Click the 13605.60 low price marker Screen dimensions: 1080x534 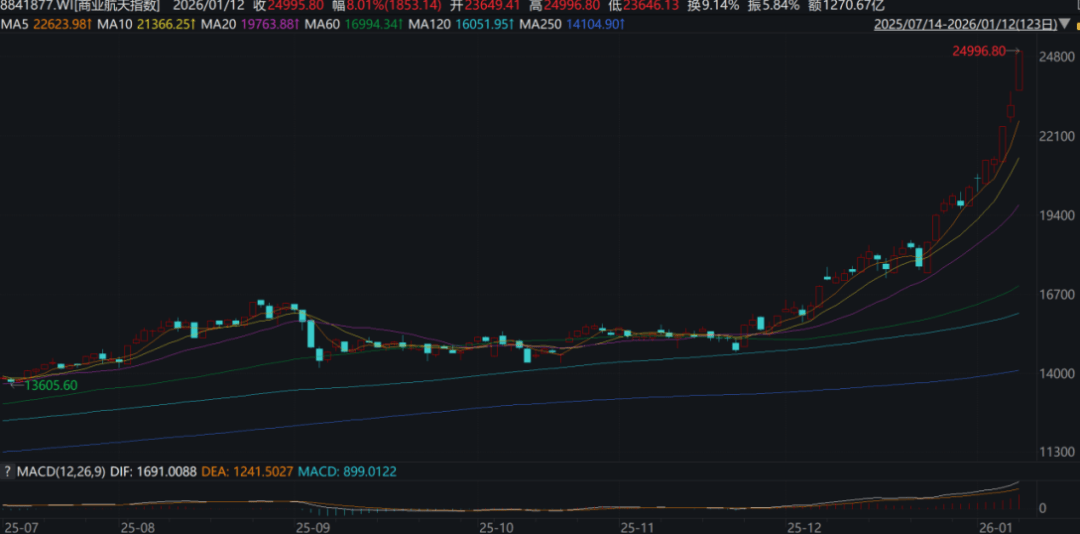50,385
